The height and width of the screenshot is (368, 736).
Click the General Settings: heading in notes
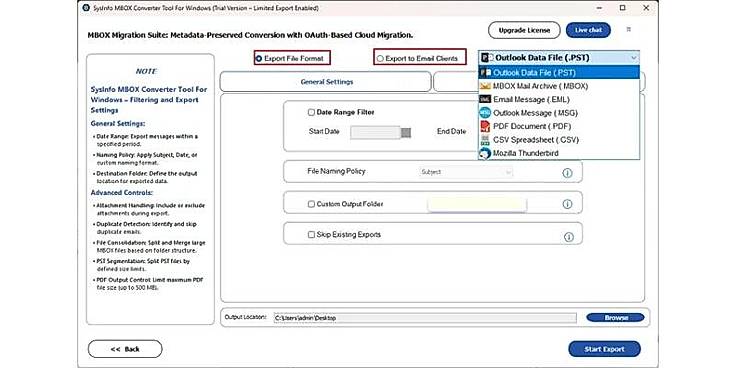point(118,123)
